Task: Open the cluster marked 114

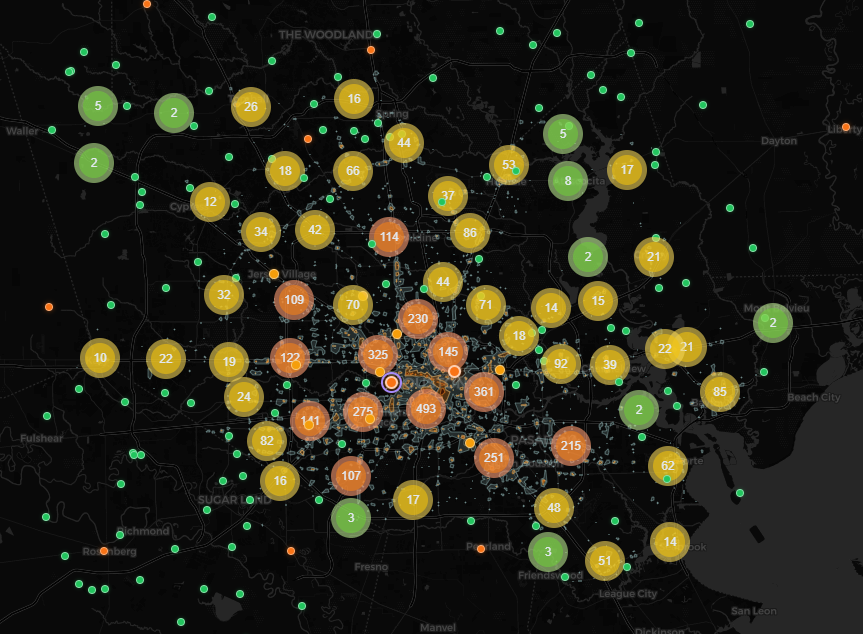Action: 389,237
